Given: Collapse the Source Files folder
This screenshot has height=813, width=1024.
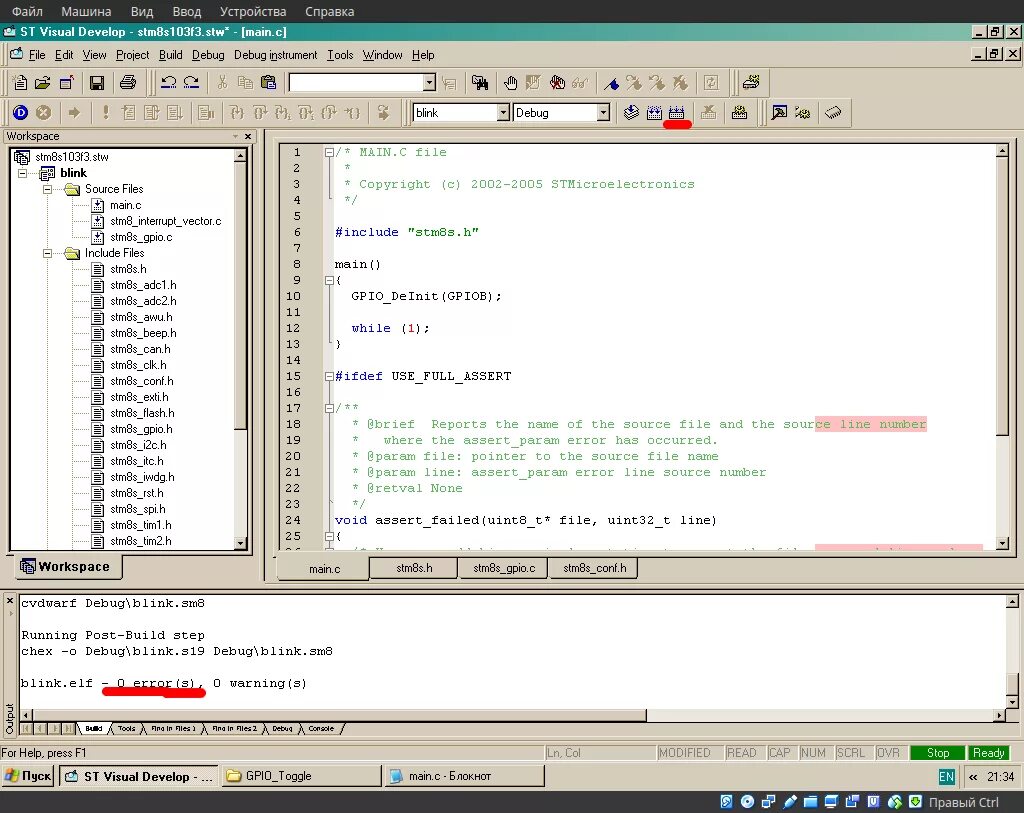Looking at the screenshot, I should pyautogui.click(x=48, y=189).
